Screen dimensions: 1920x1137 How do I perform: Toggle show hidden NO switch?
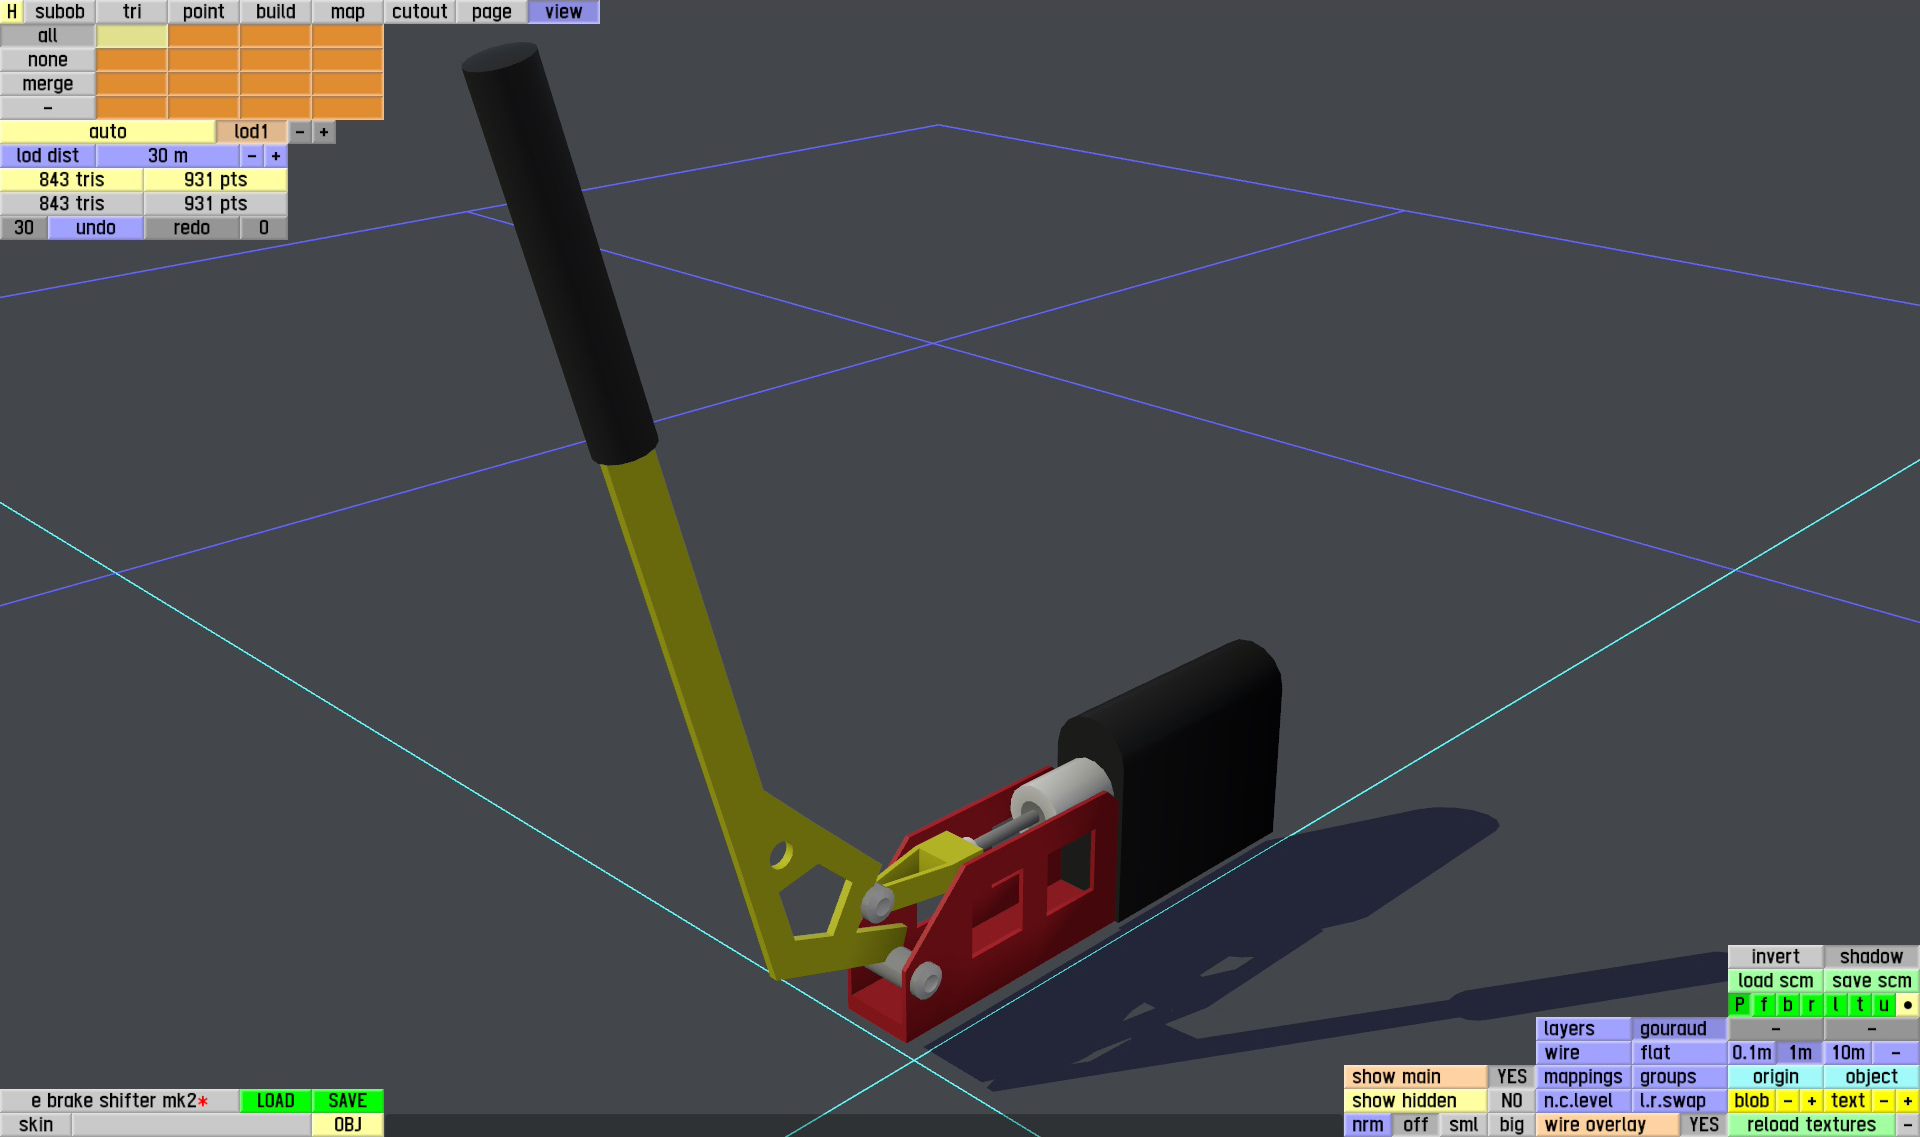click(x=1511, y=1101)
